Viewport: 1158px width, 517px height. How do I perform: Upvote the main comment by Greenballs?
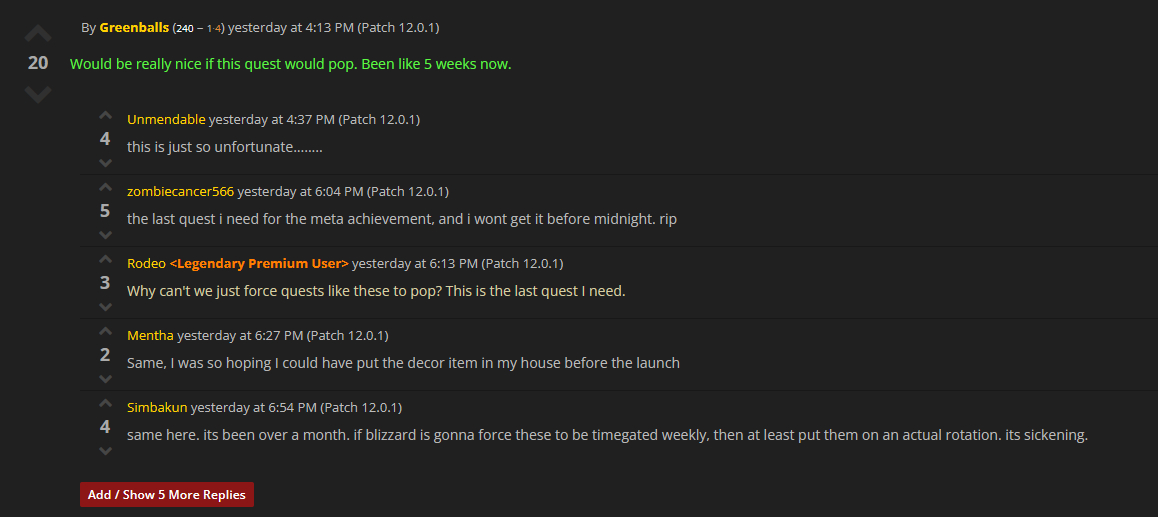38,34
